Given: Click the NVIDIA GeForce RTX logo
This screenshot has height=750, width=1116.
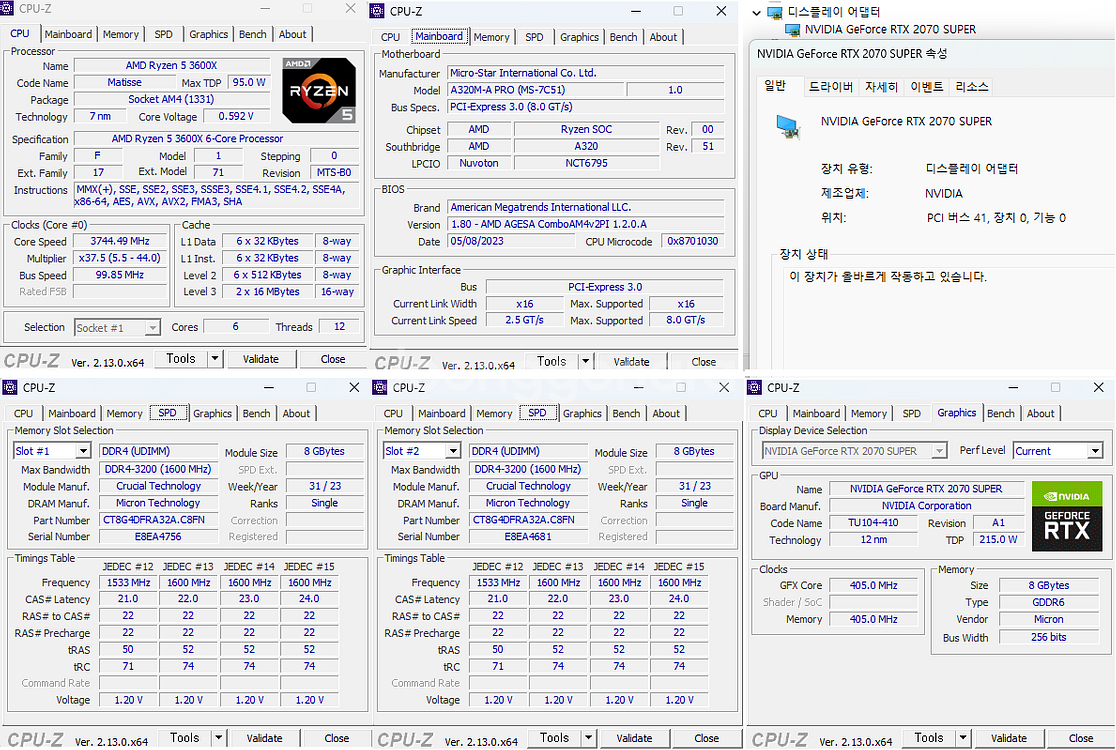Looking at the screenshot, I should coord(1066,516).
